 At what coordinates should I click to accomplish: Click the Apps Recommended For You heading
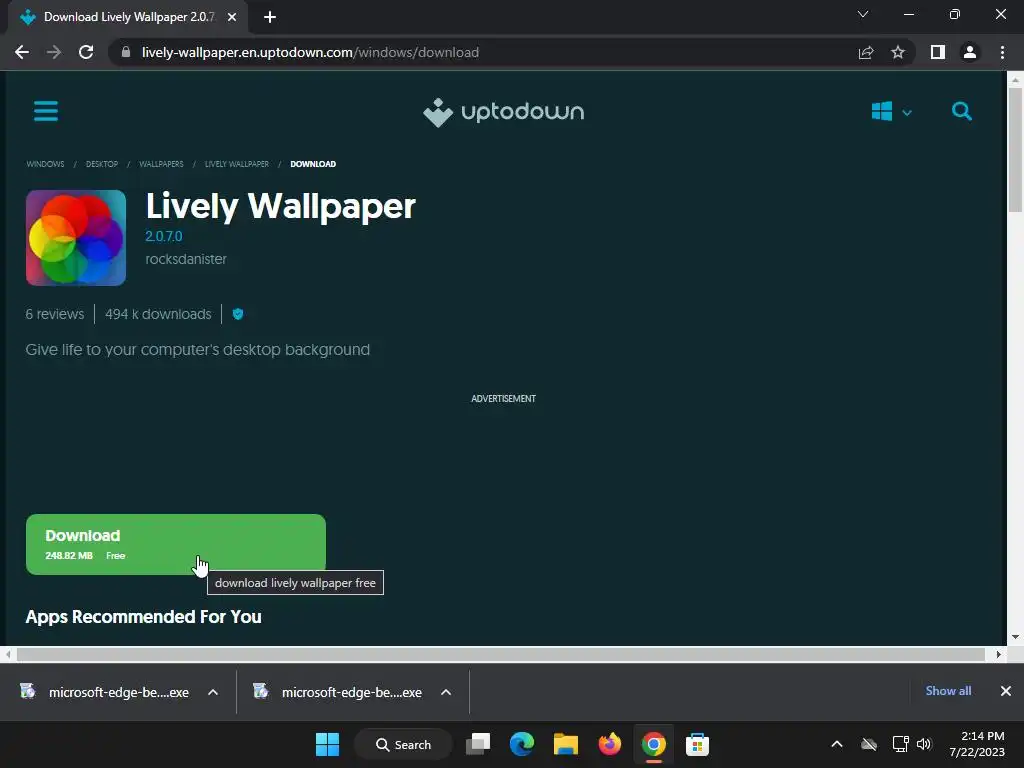[x=144, y=617]
